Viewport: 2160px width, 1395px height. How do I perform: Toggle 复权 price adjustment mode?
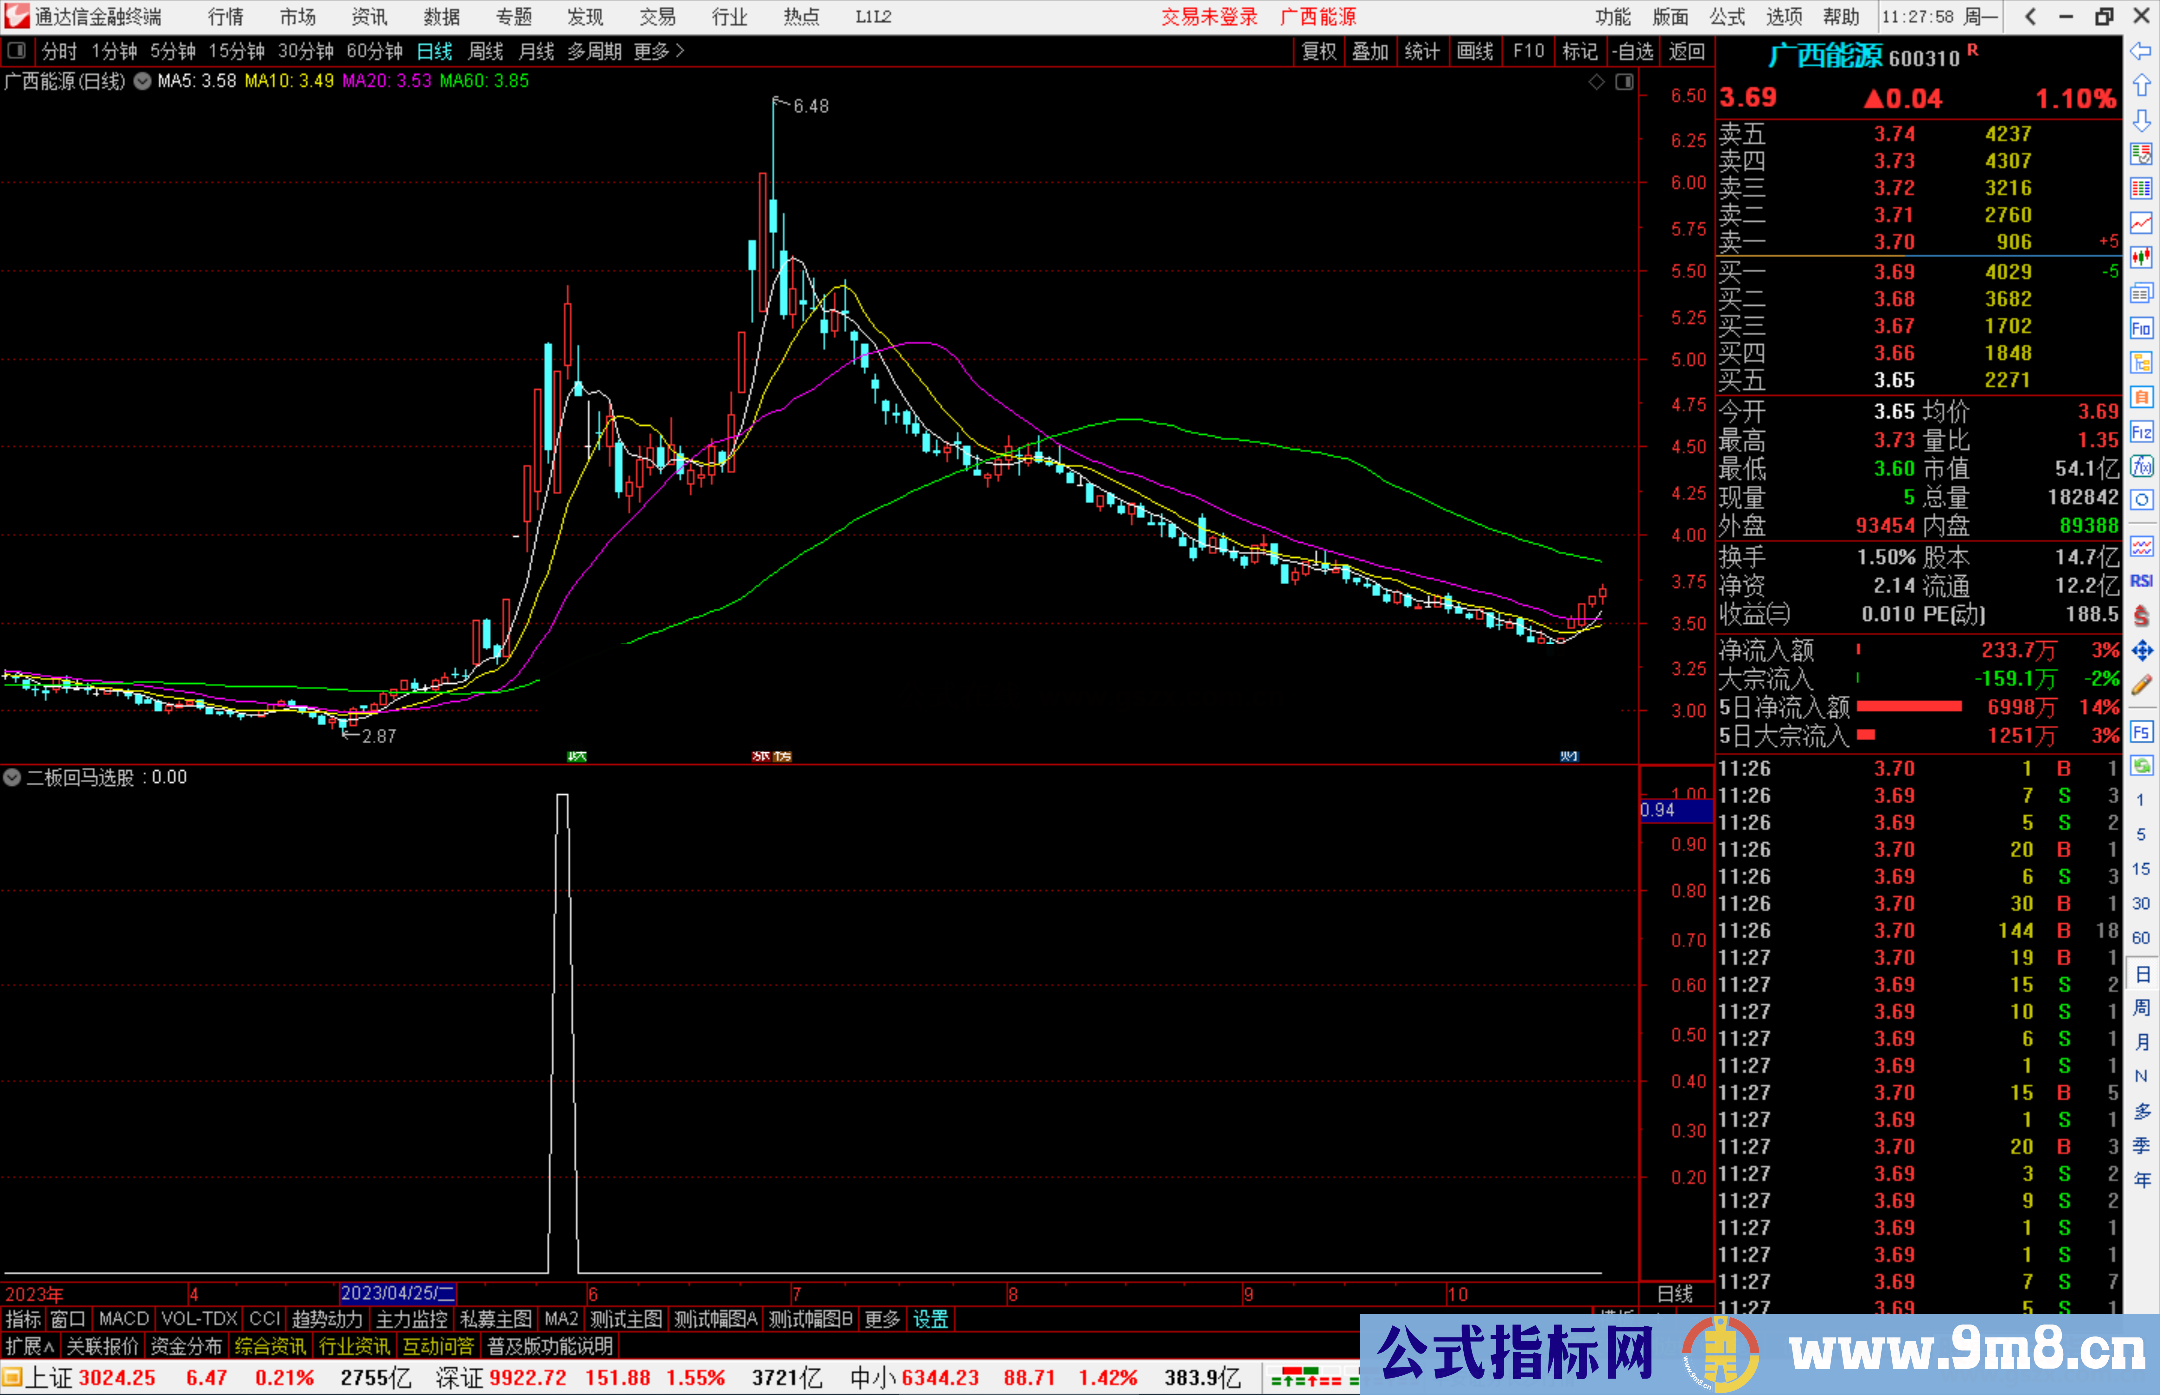tap(1318, 51)
